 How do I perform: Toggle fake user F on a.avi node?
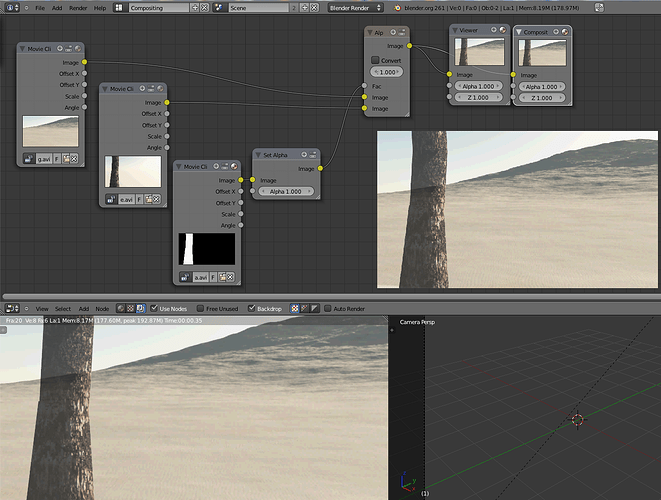pyautogui.click(x=213, y=277)
